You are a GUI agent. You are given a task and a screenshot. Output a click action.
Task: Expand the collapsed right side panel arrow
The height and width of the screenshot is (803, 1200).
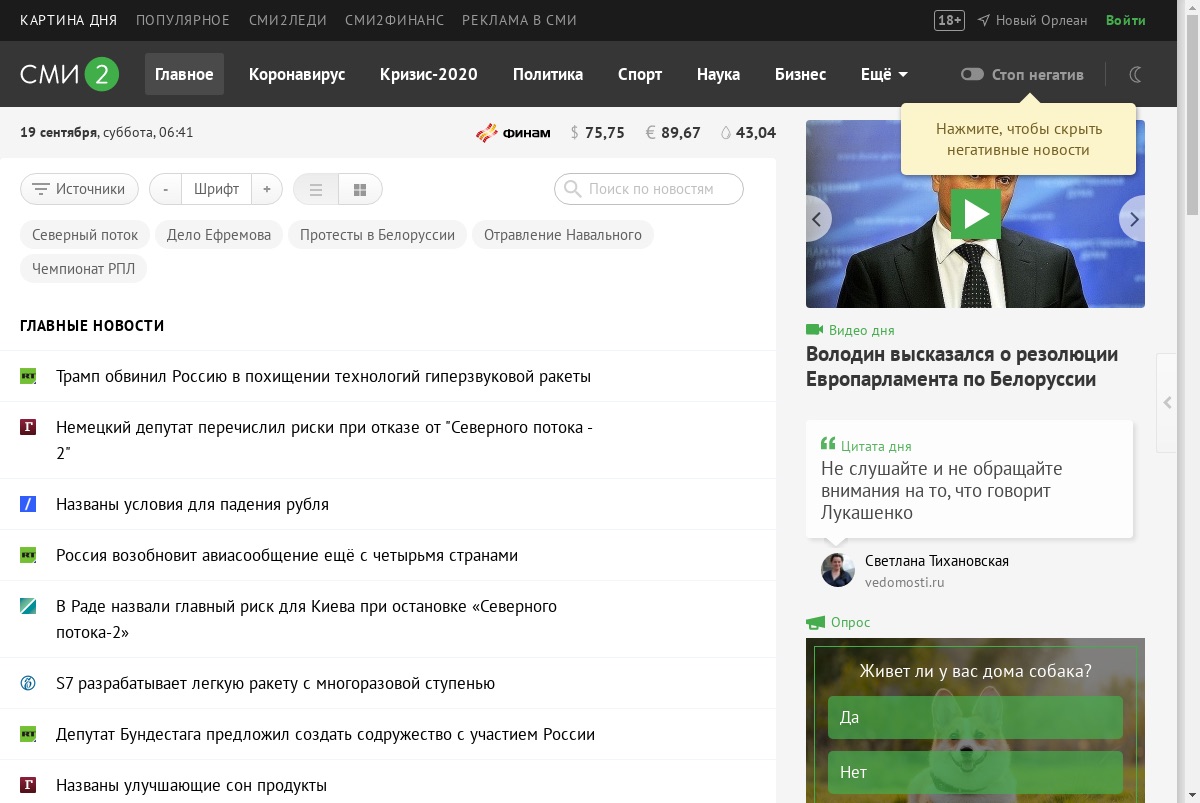pyautogui.click(x=1168, y=402)
